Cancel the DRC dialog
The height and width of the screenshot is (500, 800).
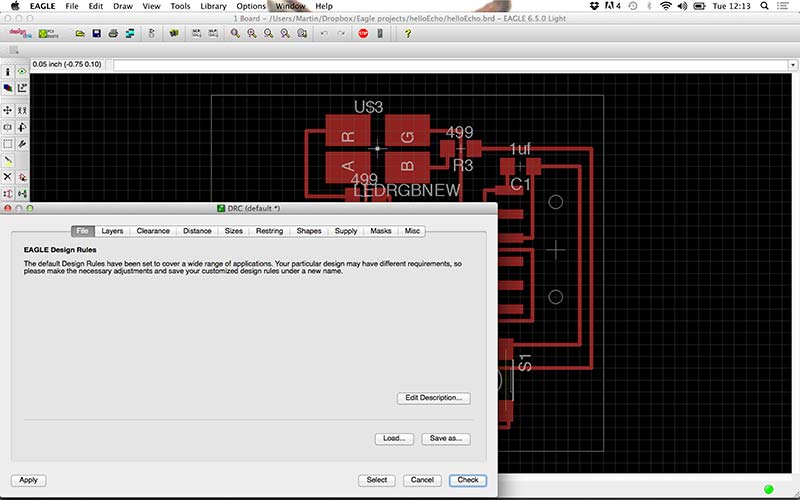tap(422, 480)
